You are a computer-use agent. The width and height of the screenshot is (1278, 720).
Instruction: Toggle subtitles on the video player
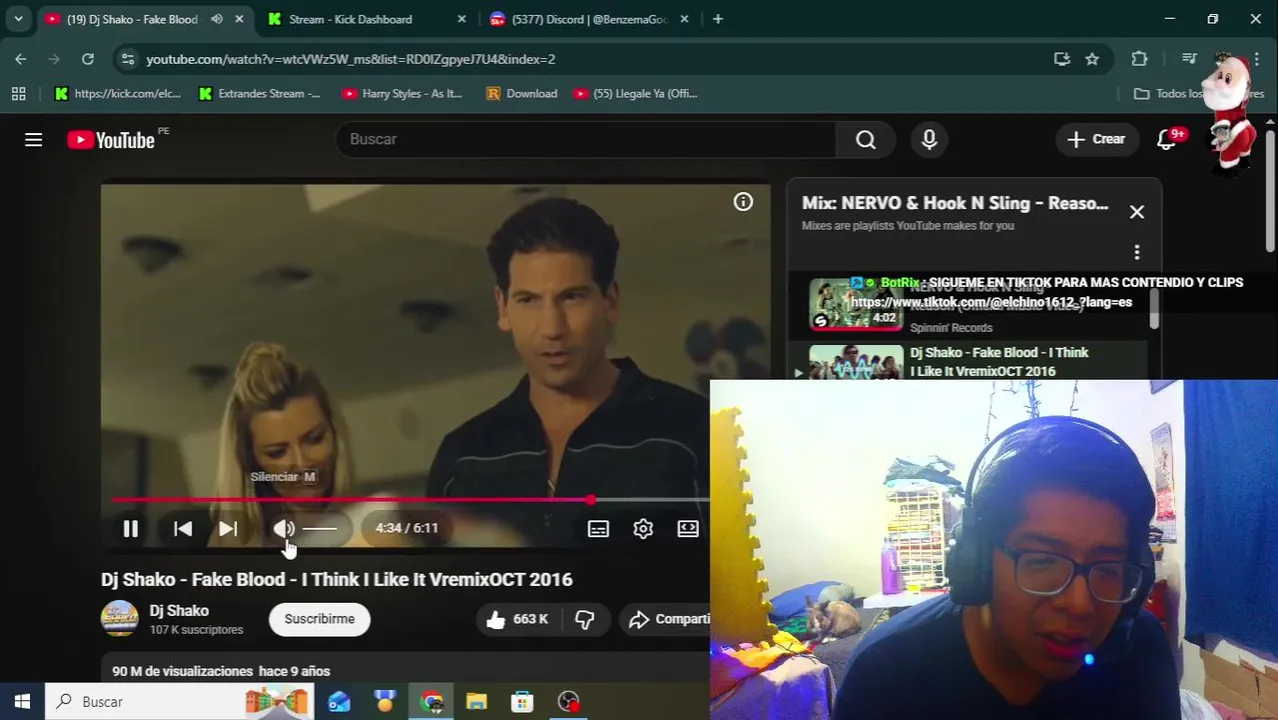598,529
